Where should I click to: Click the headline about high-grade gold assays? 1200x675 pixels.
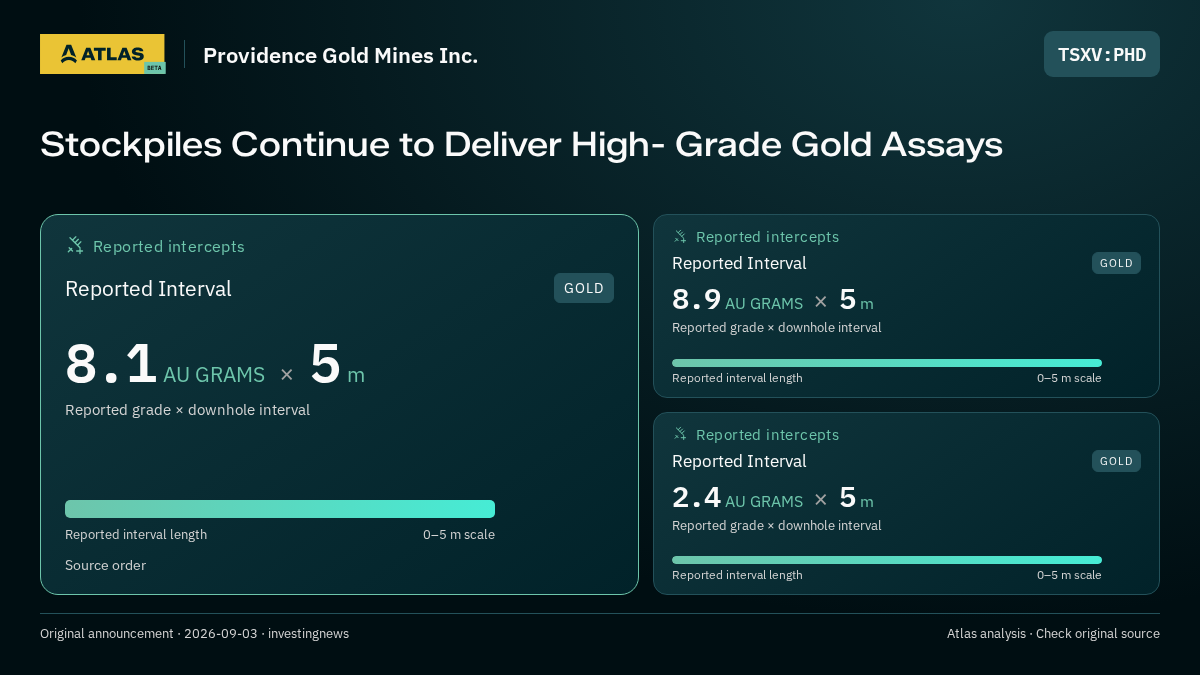[x=521, y=144]
